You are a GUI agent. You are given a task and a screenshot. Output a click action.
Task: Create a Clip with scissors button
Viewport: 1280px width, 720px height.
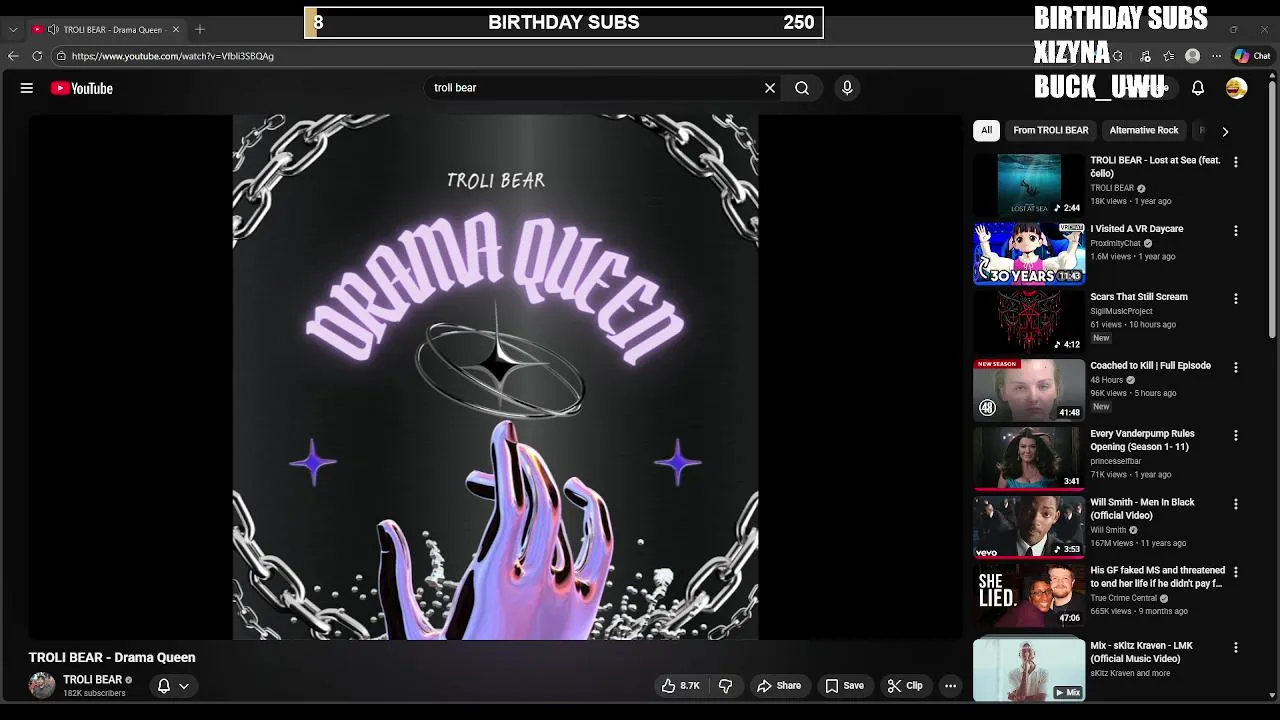[x=905, y=686]
